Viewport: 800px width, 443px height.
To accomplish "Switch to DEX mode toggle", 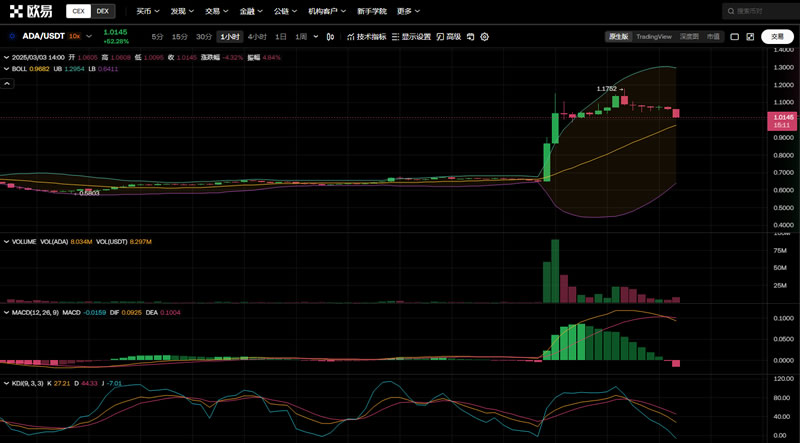I will [x=103, y=11].
